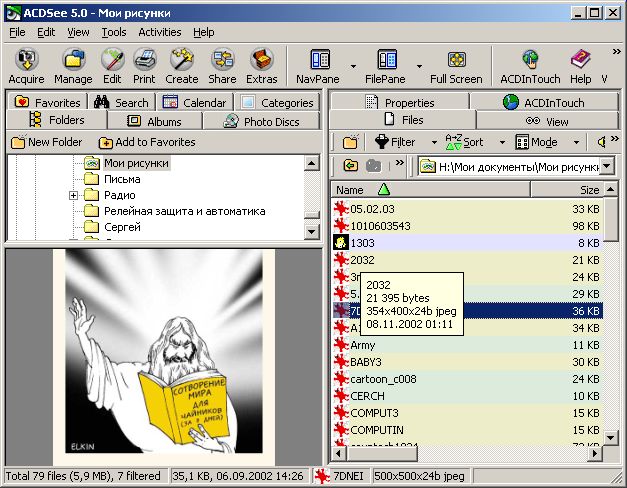Expand the navigation toolbar overflow chevron
This screenshot has height=488, width=627.
pos(399,162)
